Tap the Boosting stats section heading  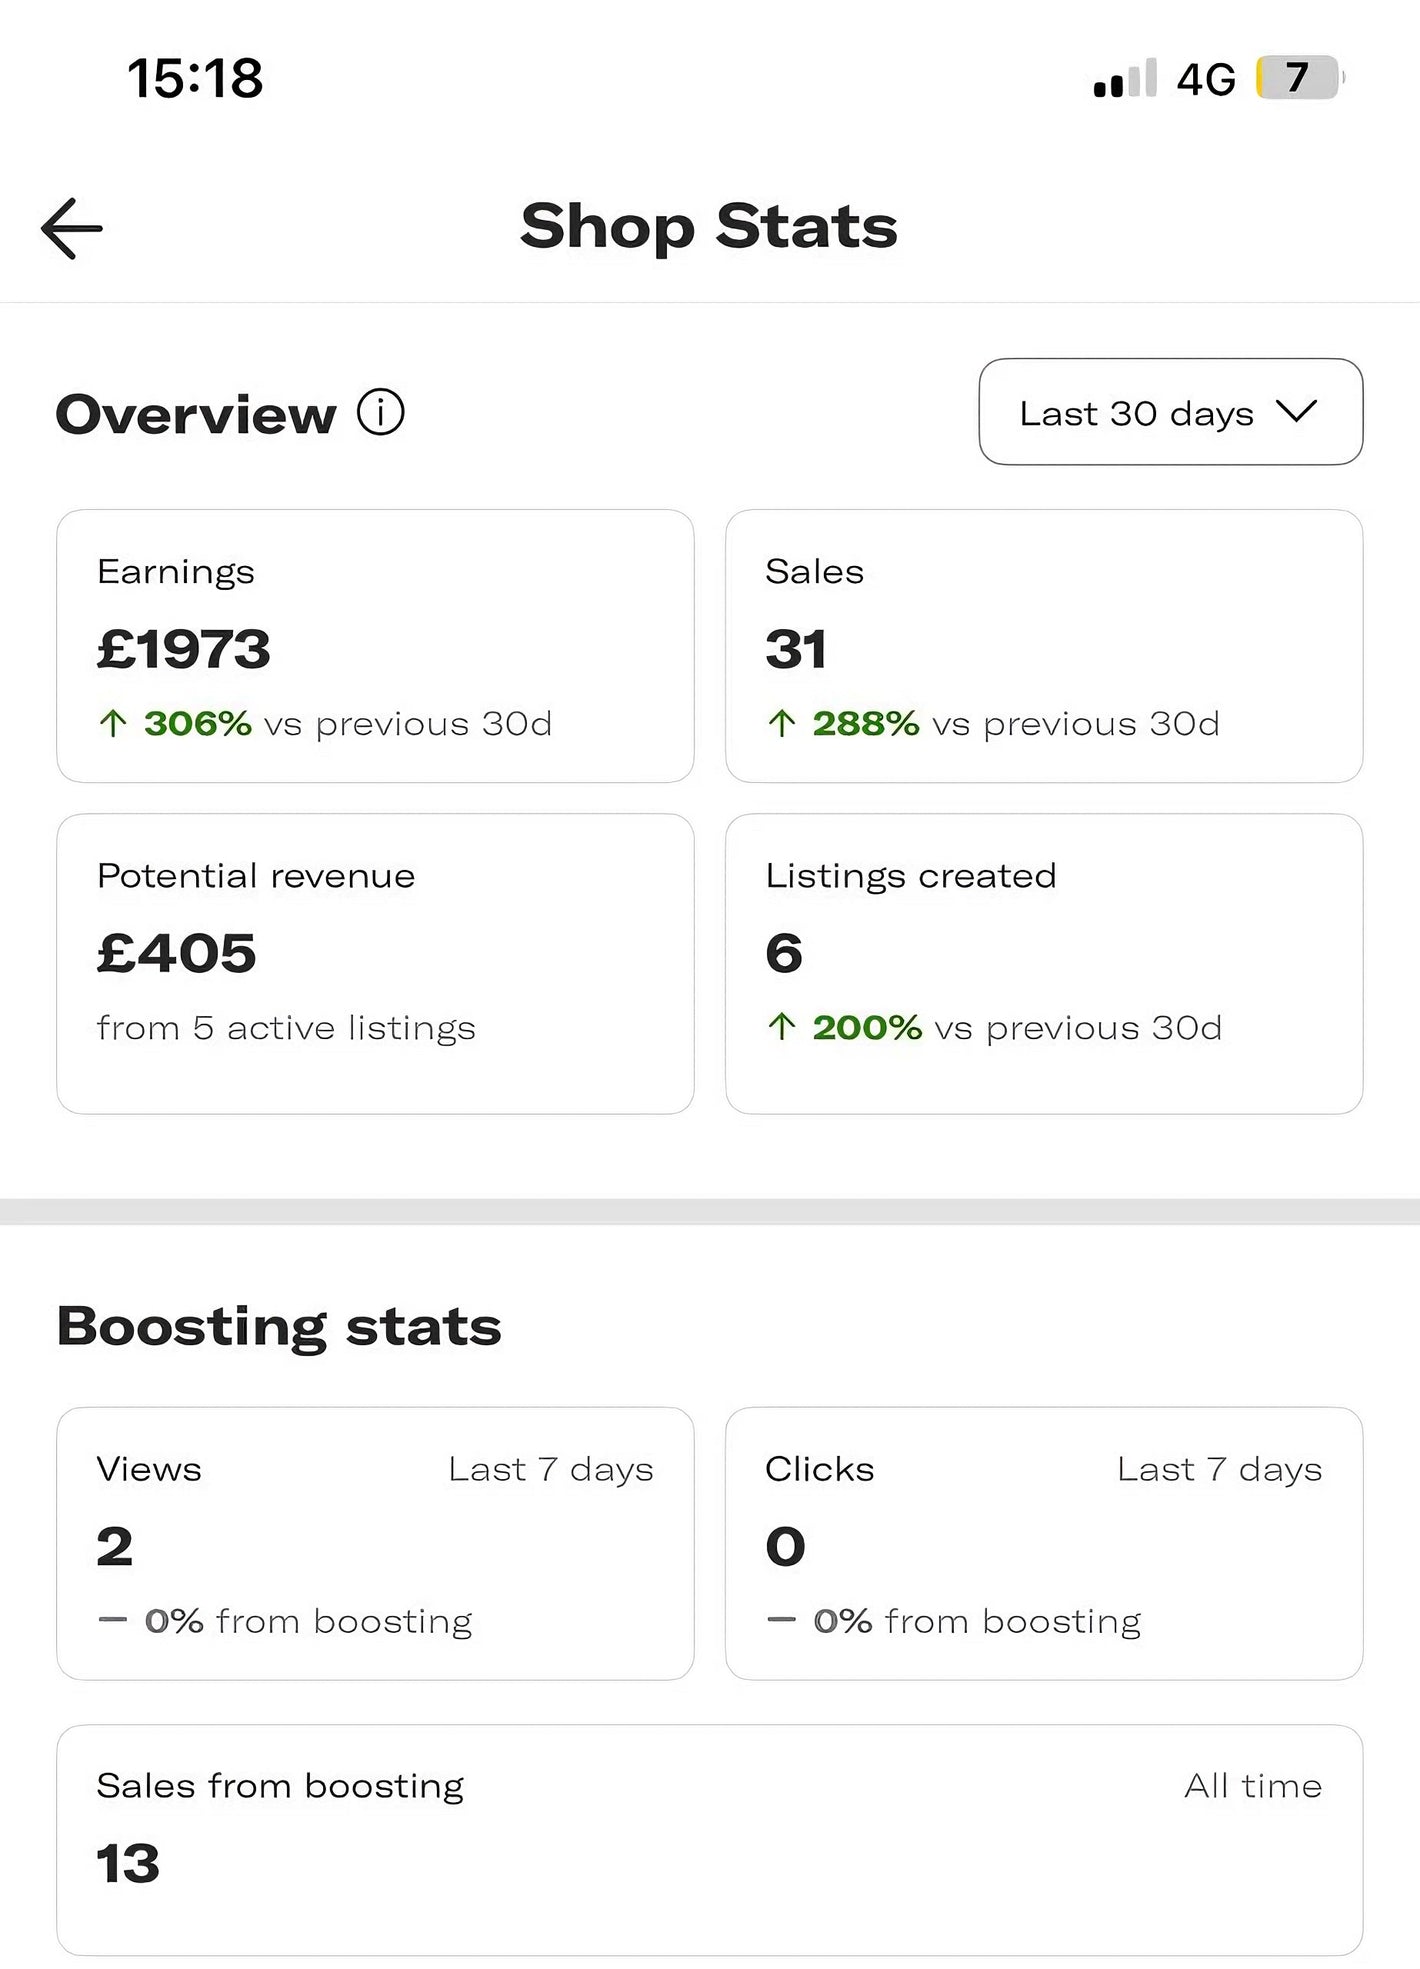(x=279, y=1327)
